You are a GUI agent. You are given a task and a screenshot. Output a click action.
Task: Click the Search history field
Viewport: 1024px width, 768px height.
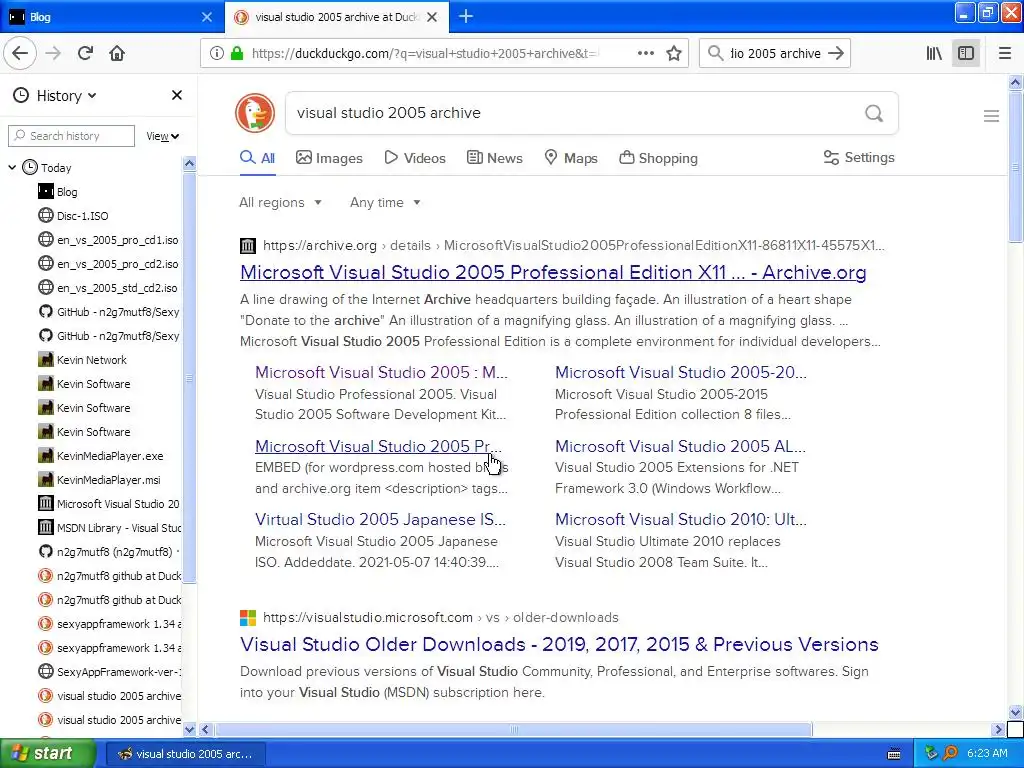(71, 136)
